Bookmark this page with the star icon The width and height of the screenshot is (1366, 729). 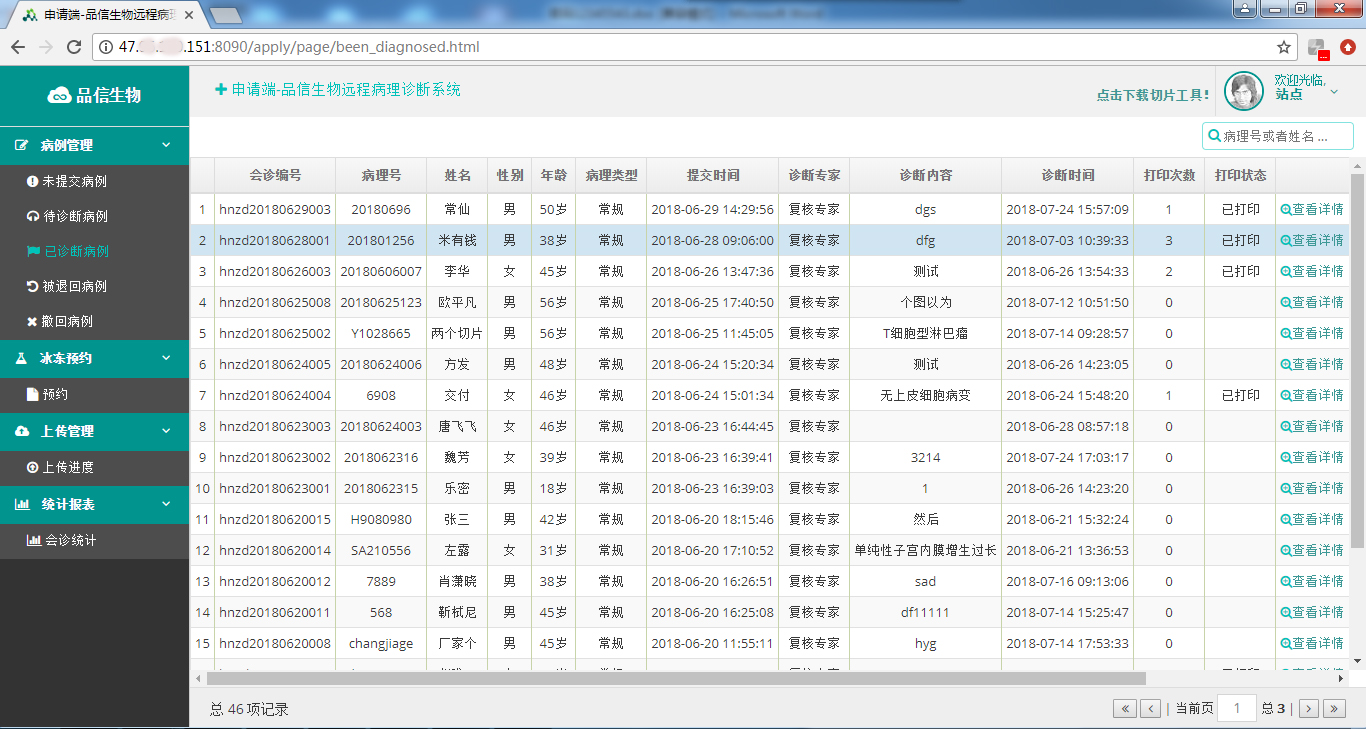pyautogui.click(x=1284, y=47)
